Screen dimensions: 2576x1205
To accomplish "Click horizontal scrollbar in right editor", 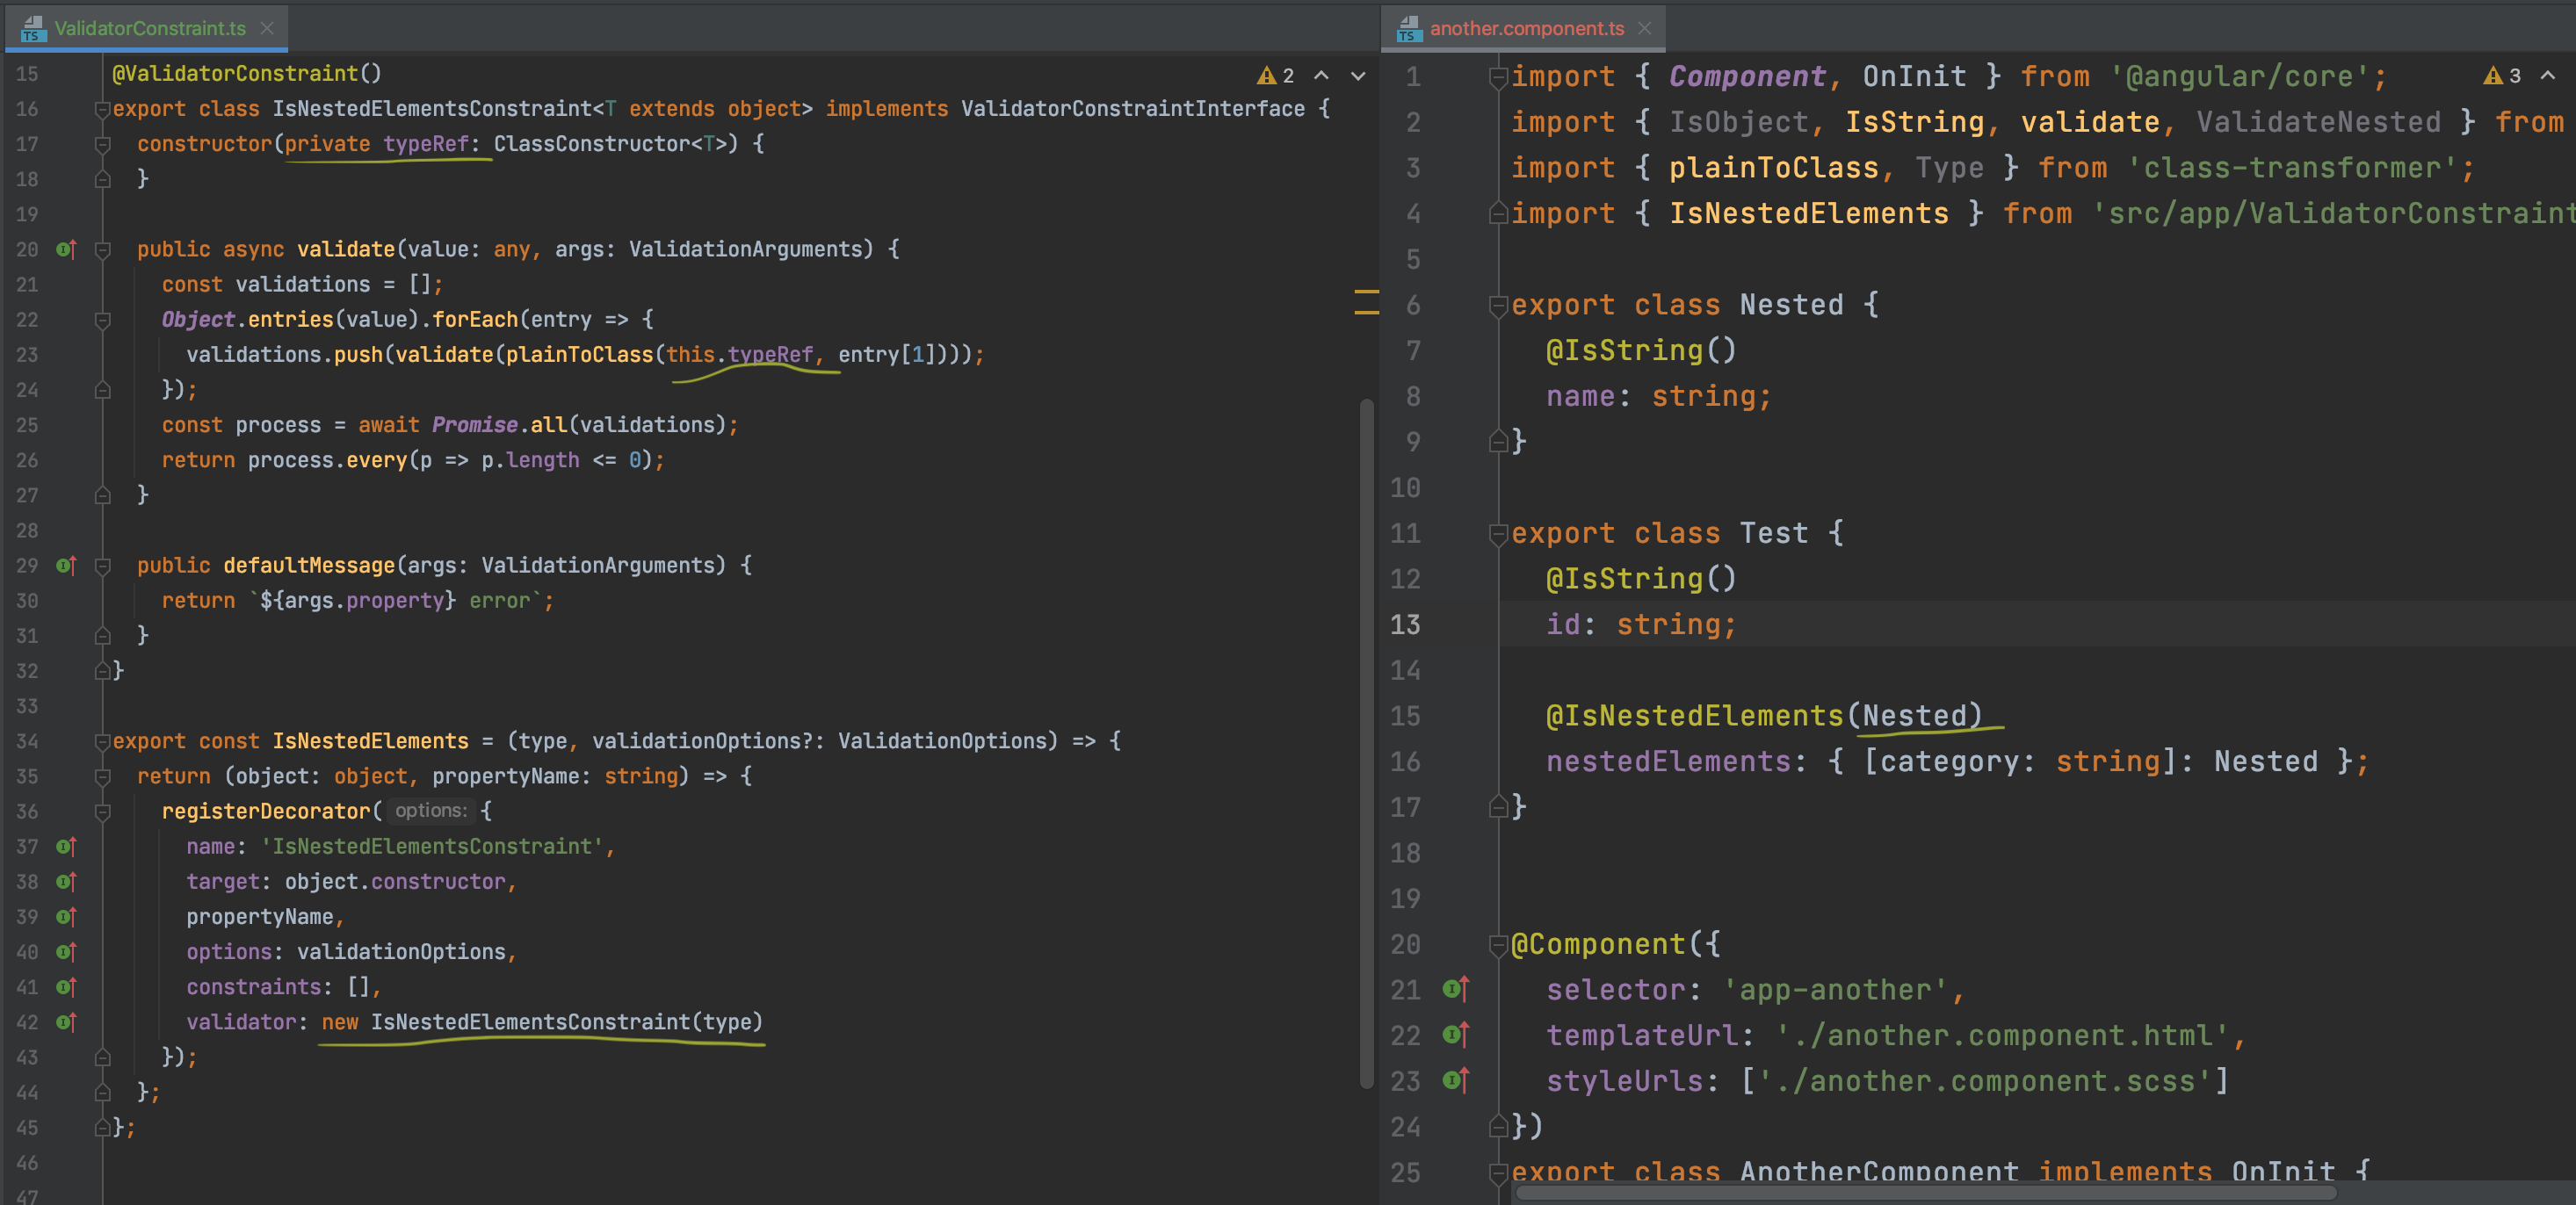I will pos(1925,1192).
